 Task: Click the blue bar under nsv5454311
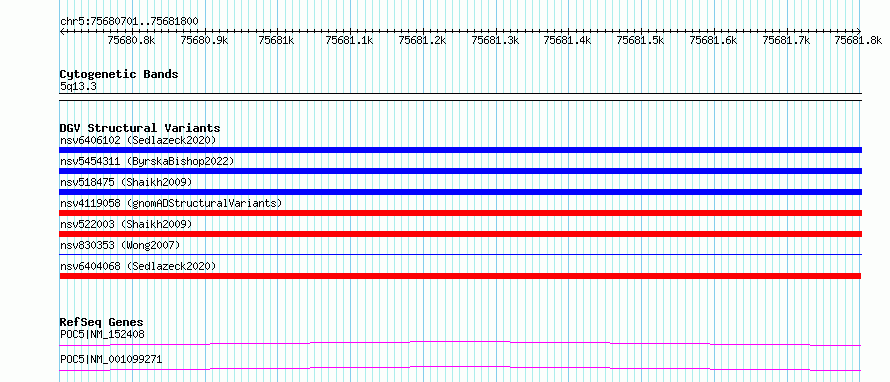point(460,171)
